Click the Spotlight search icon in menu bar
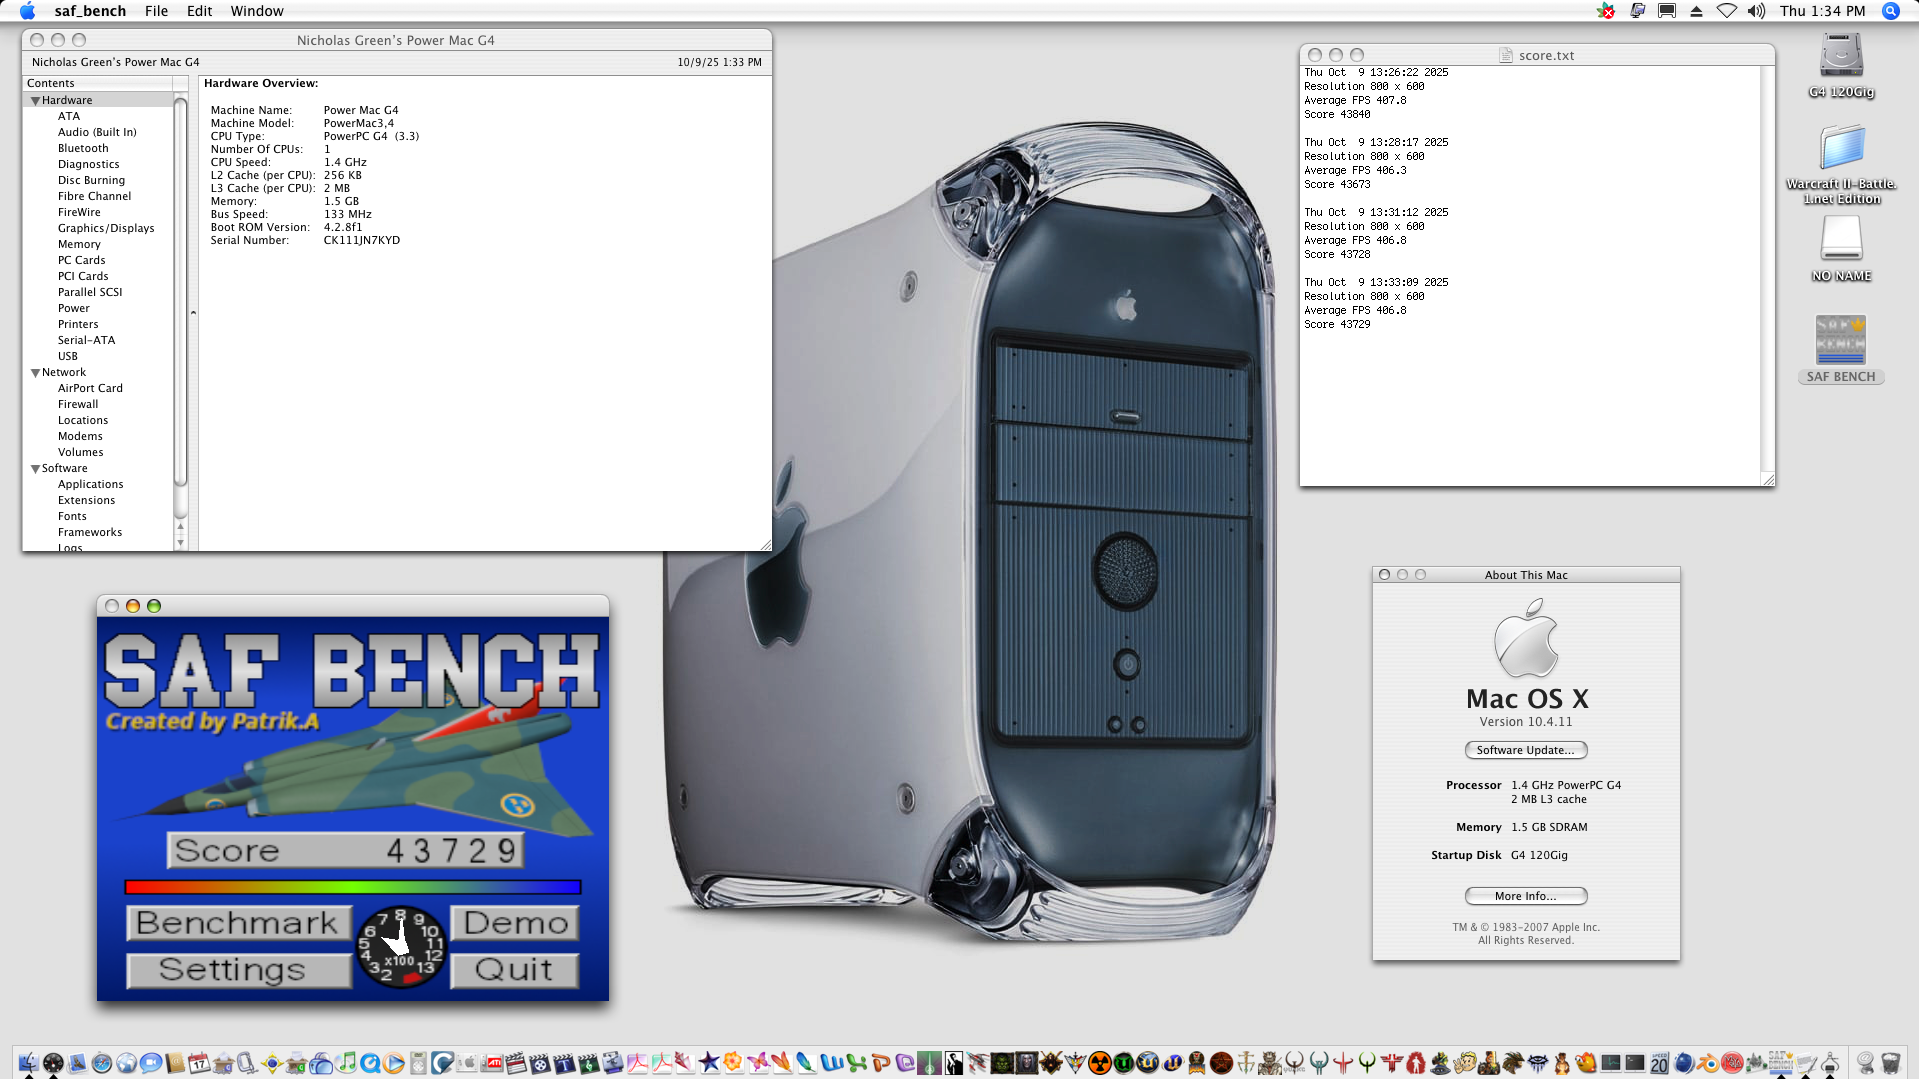 point(1890,11)
